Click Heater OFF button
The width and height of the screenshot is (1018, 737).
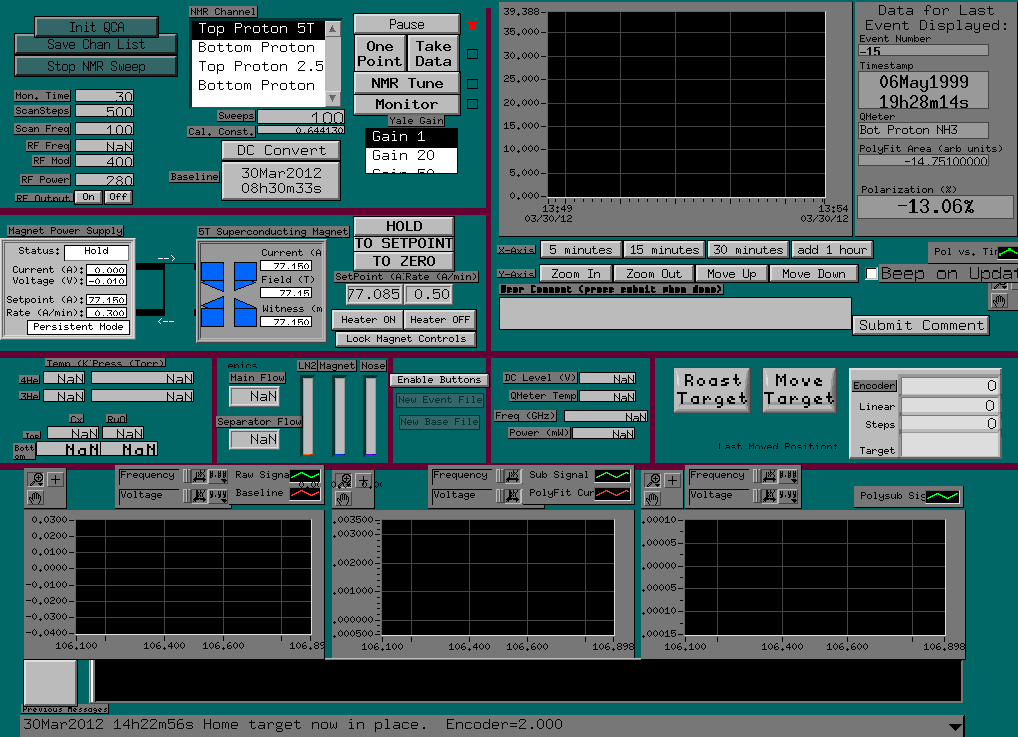pyautogui.click(x=440, y=319)
